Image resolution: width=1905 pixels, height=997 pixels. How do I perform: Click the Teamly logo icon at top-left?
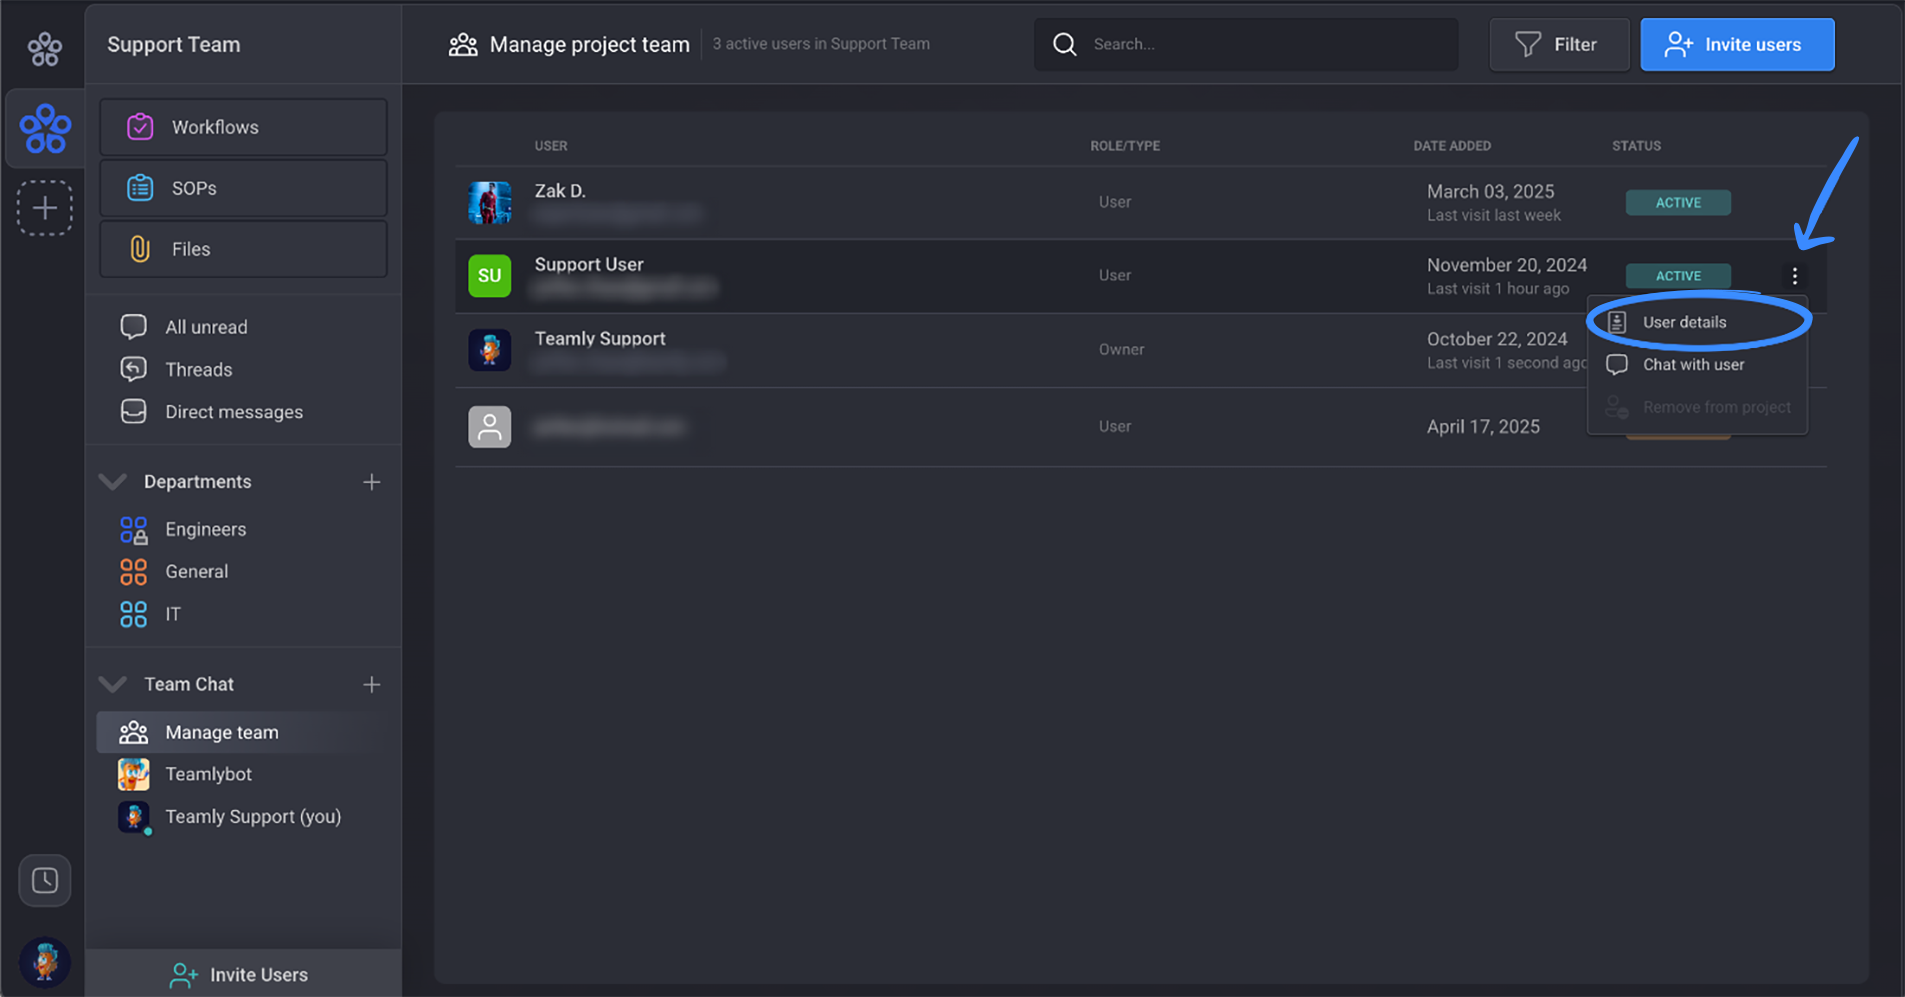click(45, 48)
